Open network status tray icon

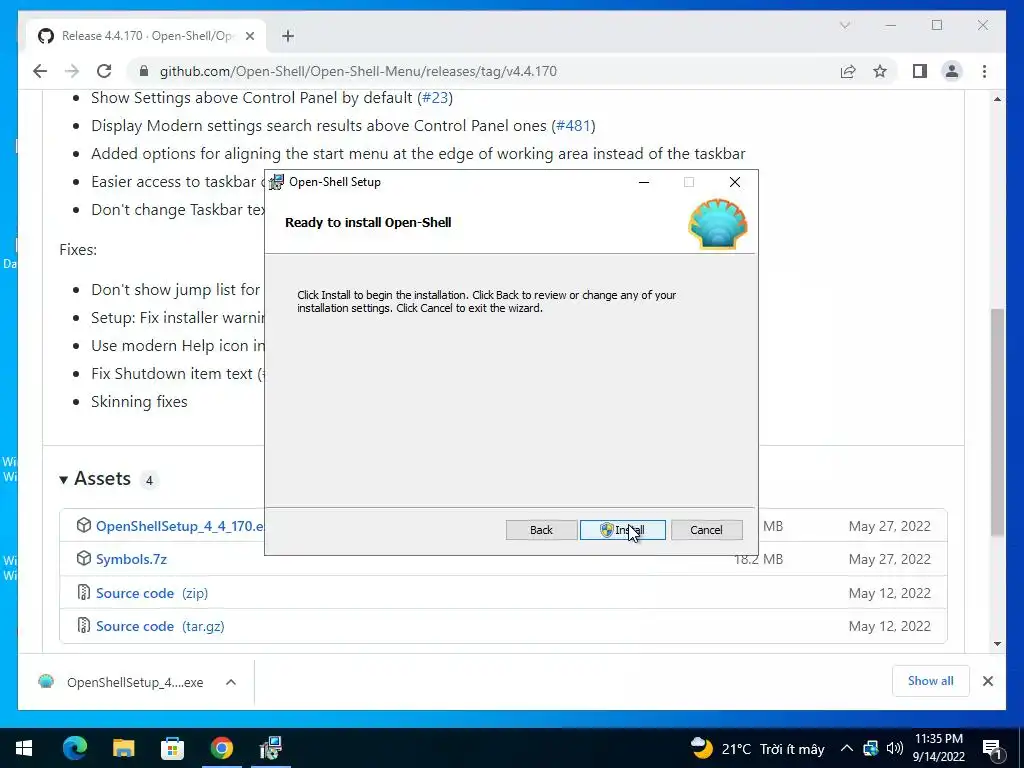[x=871, y=748]
